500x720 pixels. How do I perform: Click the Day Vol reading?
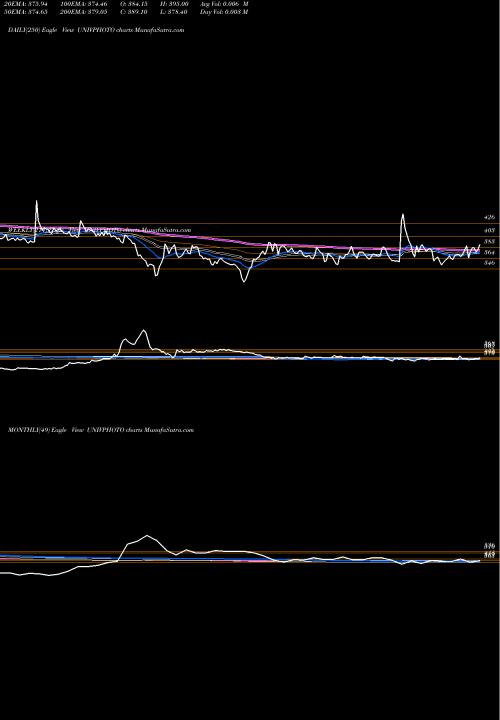point(224,12)
